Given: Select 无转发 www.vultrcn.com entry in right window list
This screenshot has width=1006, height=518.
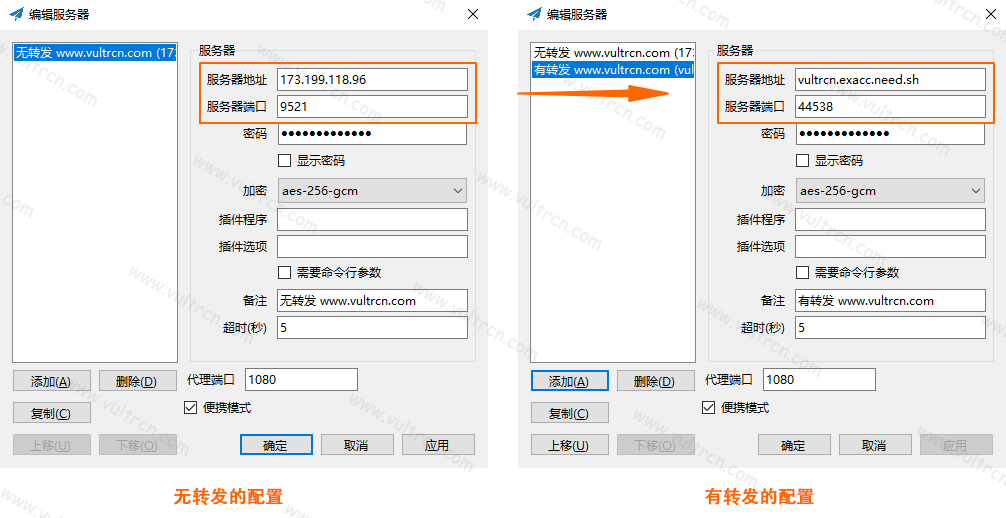Looking at the screenshot, I should 613,53.
